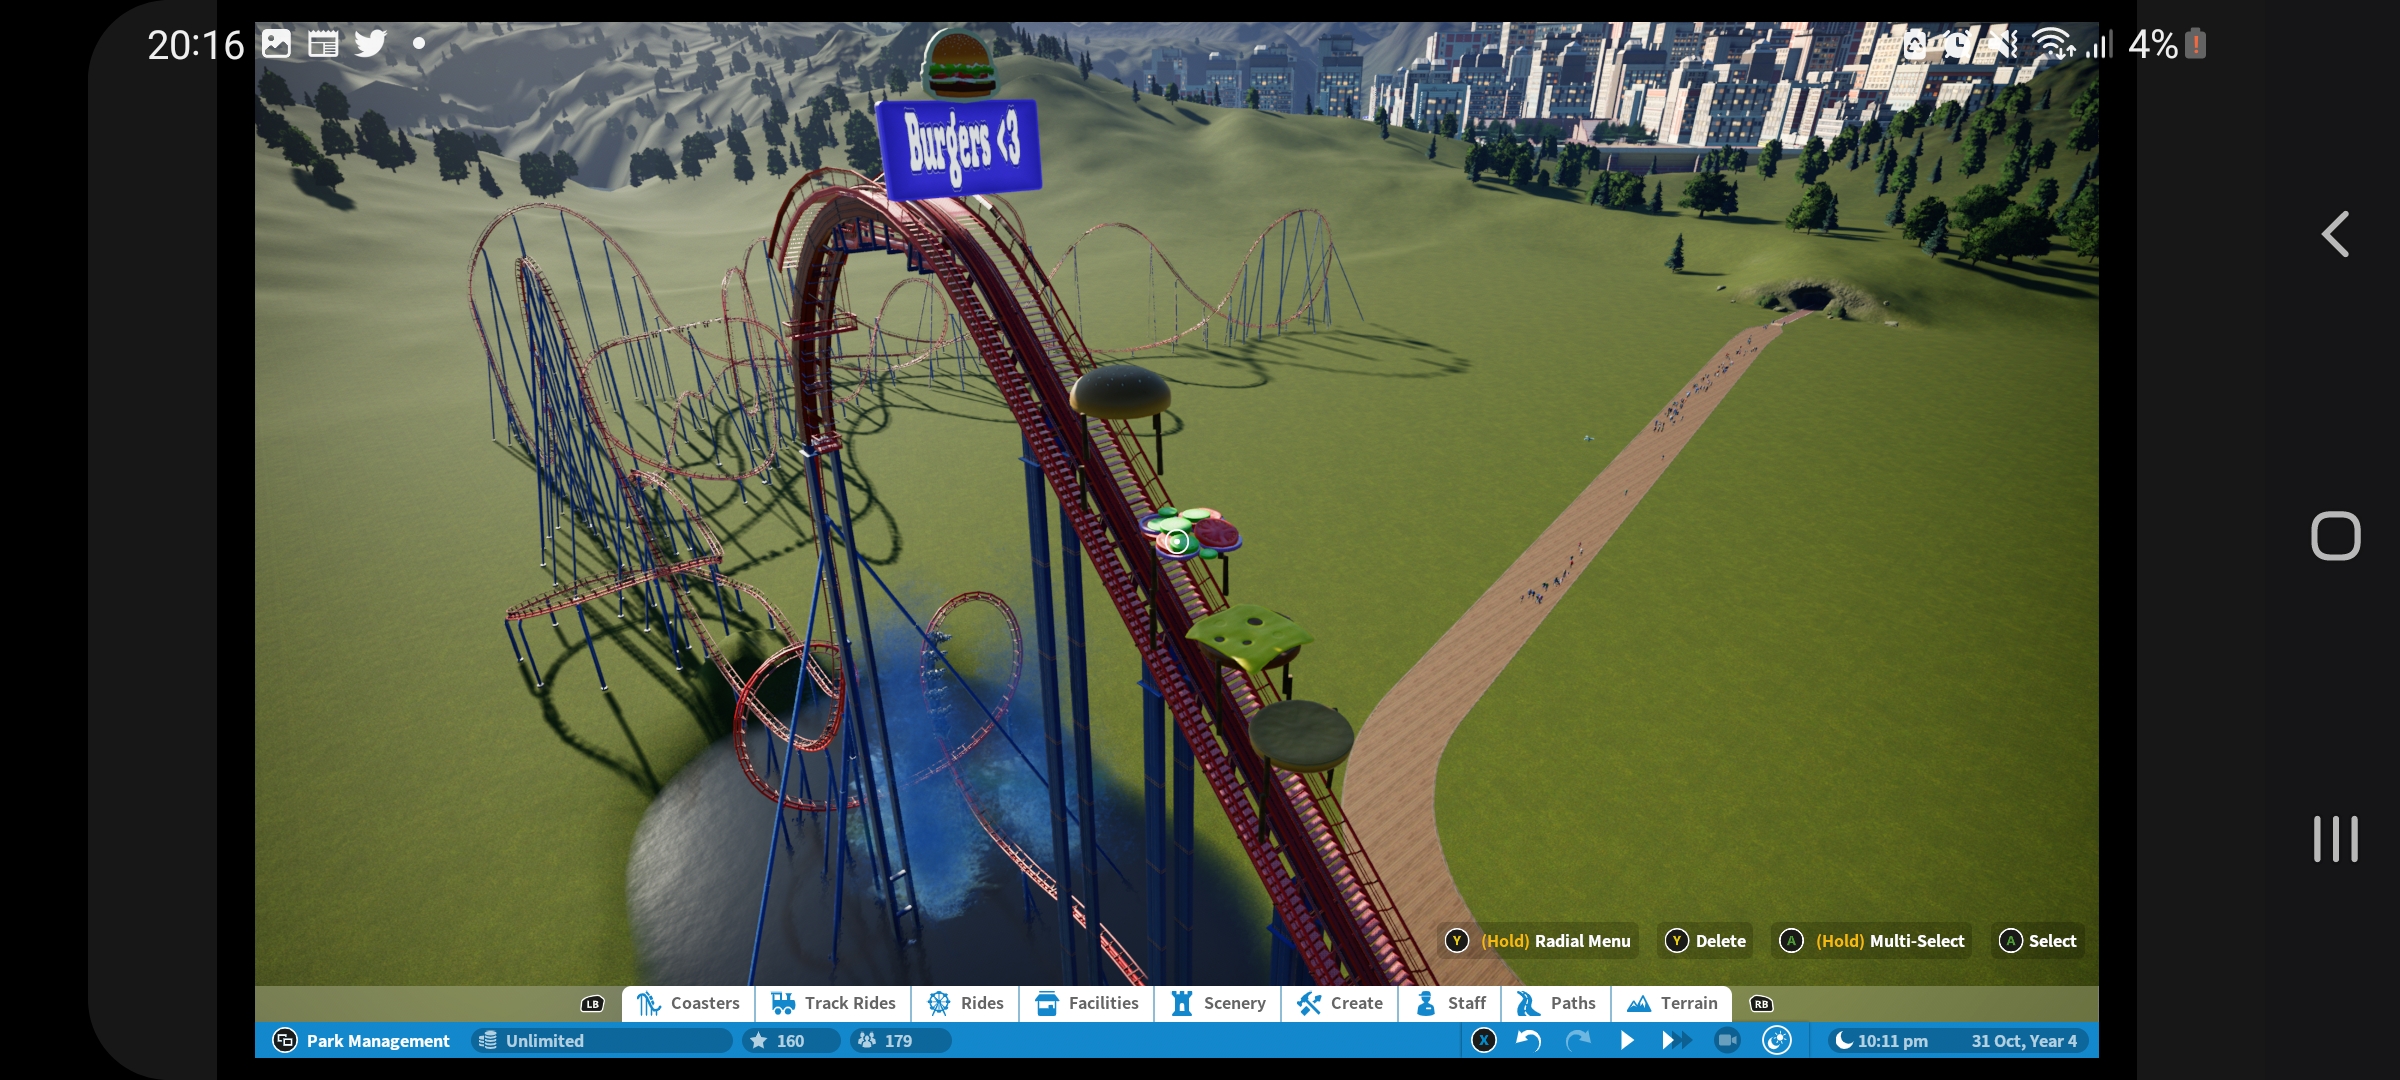Play at normal game speed
2400x1080 pixels.
1627,1040
